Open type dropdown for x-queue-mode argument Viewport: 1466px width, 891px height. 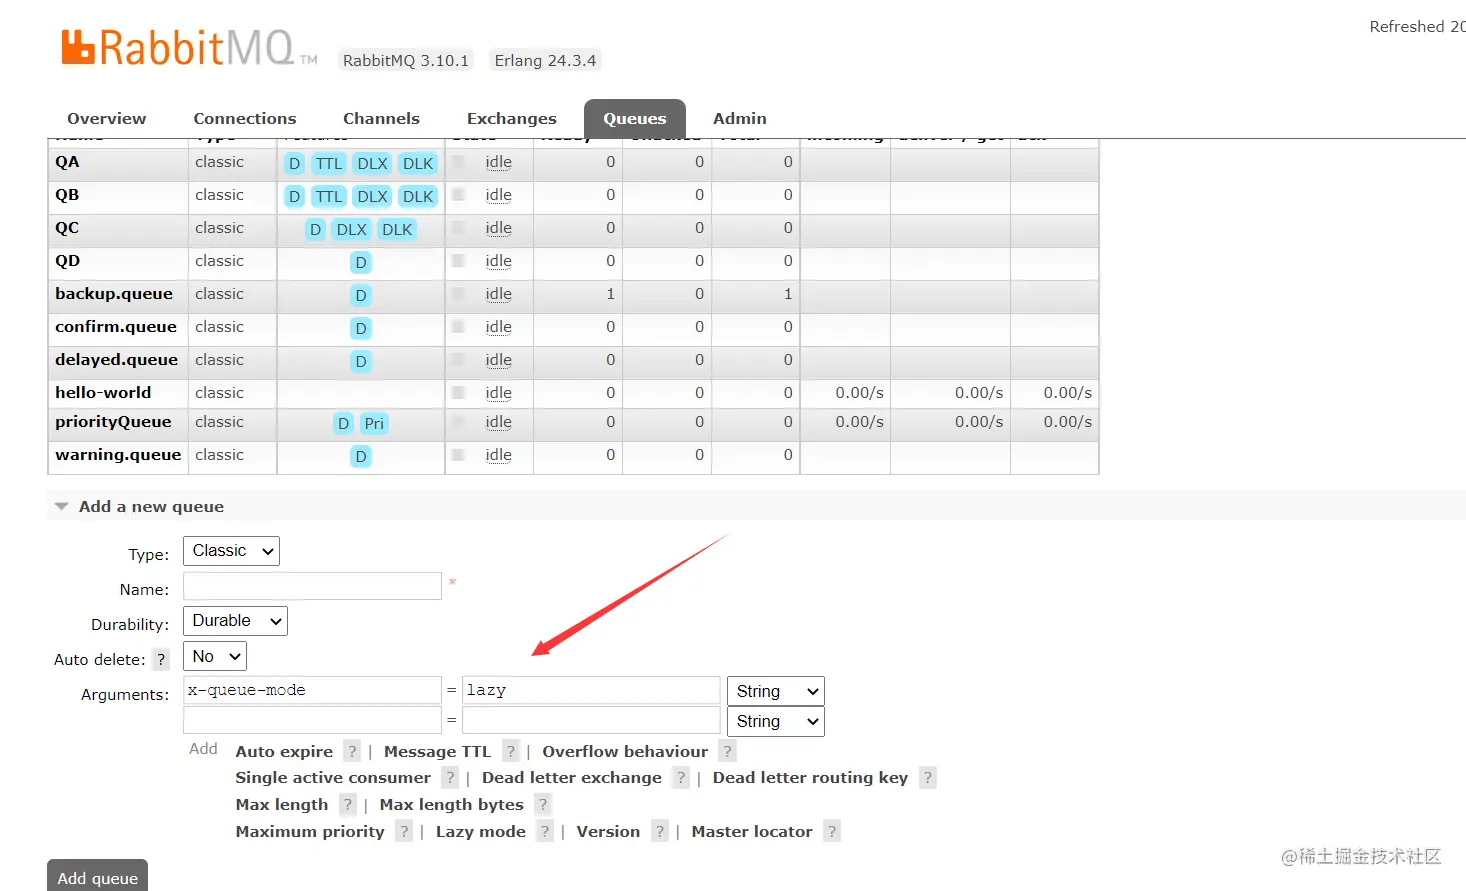[775, 691]
